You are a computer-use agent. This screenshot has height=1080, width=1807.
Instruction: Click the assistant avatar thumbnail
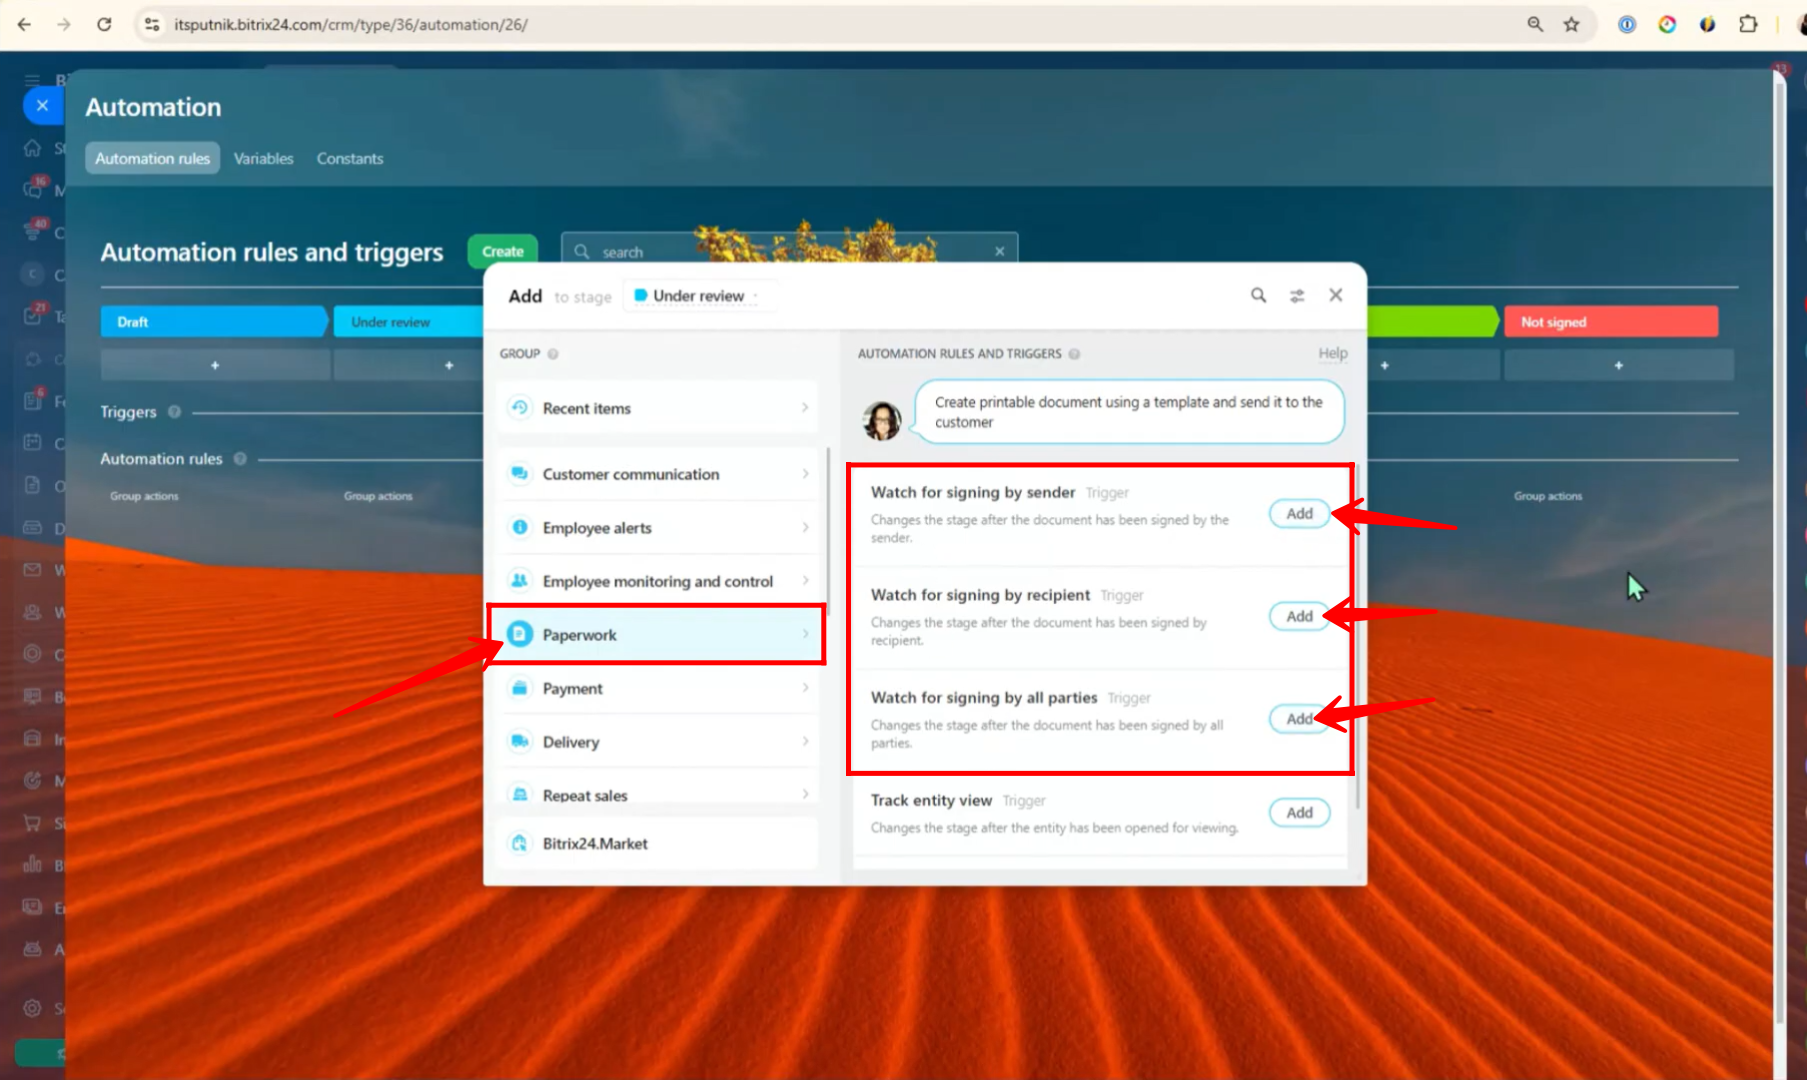[x=882, y=421]
